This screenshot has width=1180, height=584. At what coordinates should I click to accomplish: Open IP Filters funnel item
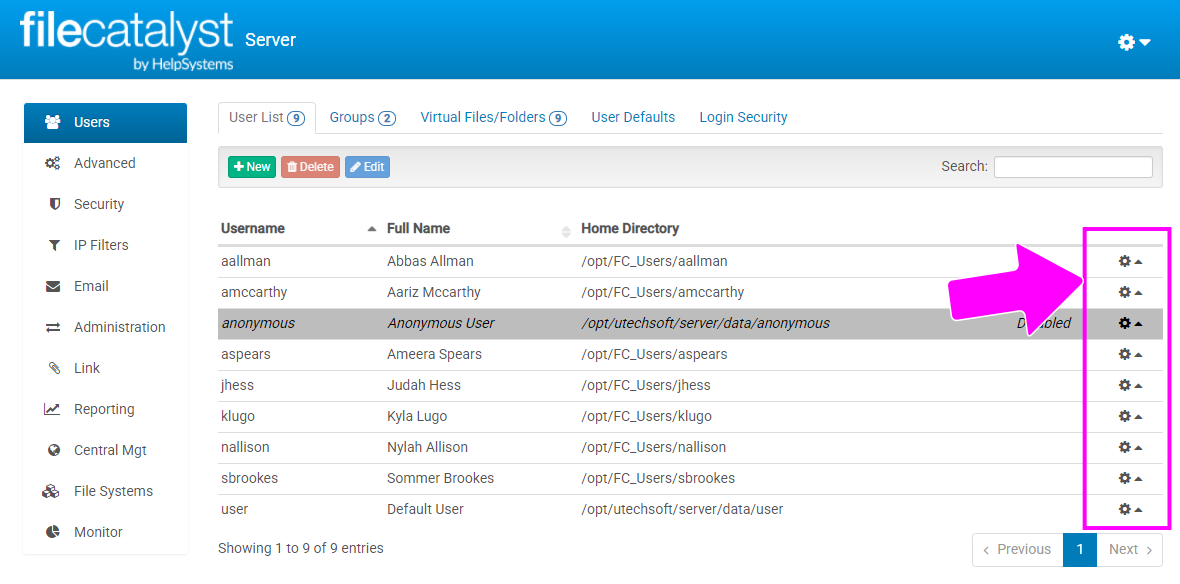pos(105,245)
